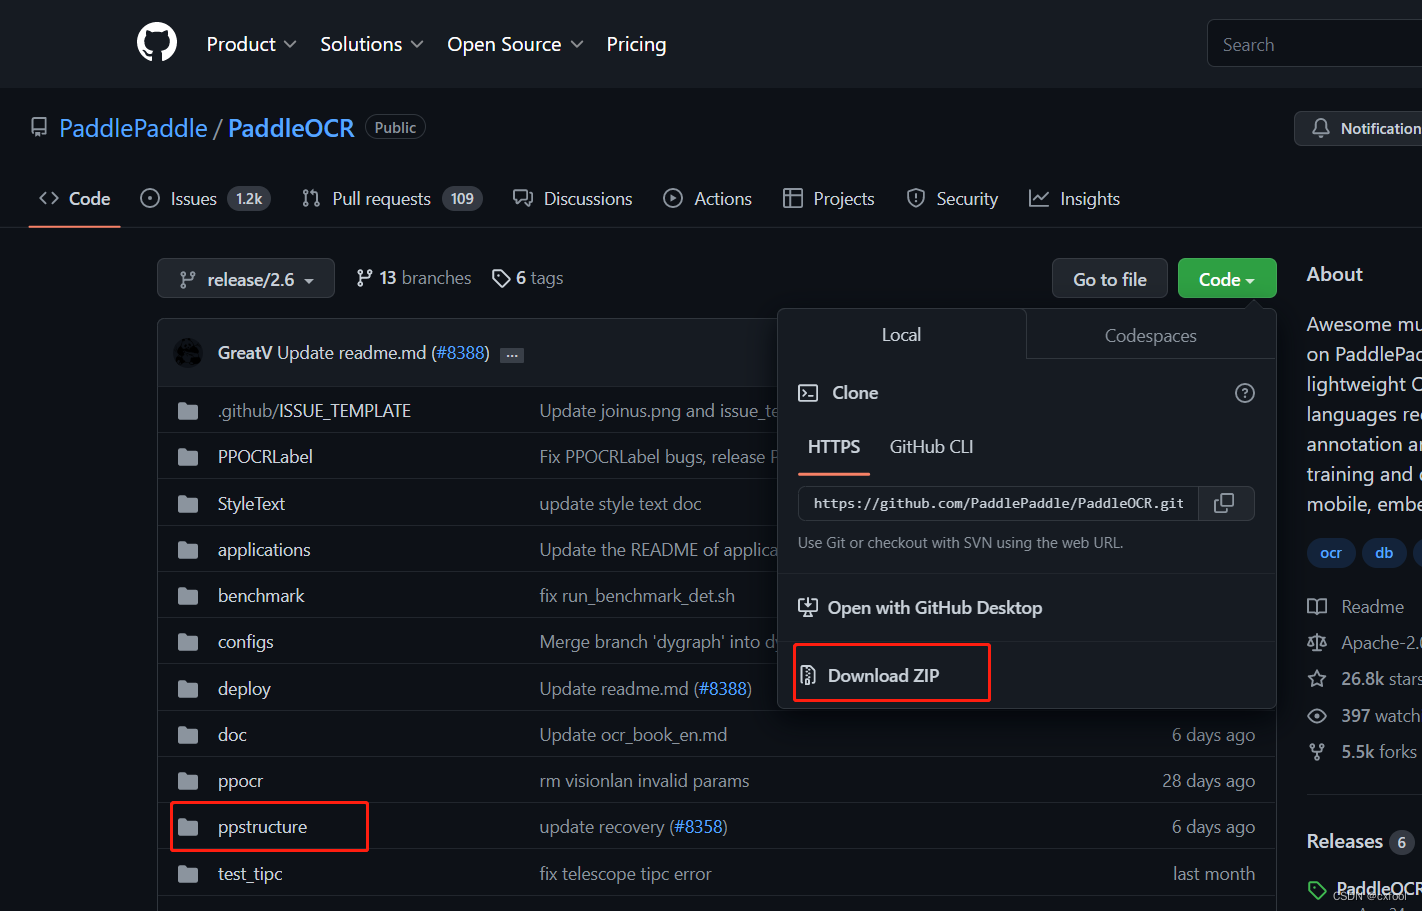Open pull request #8388 in commit header
Screen dimensions: 1422x911
coord(460,353)
